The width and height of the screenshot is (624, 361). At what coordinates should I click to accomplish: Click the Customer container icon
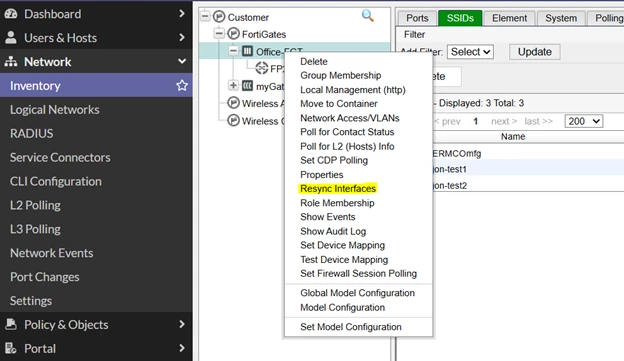pyautogui.click(x=219, y=17)
